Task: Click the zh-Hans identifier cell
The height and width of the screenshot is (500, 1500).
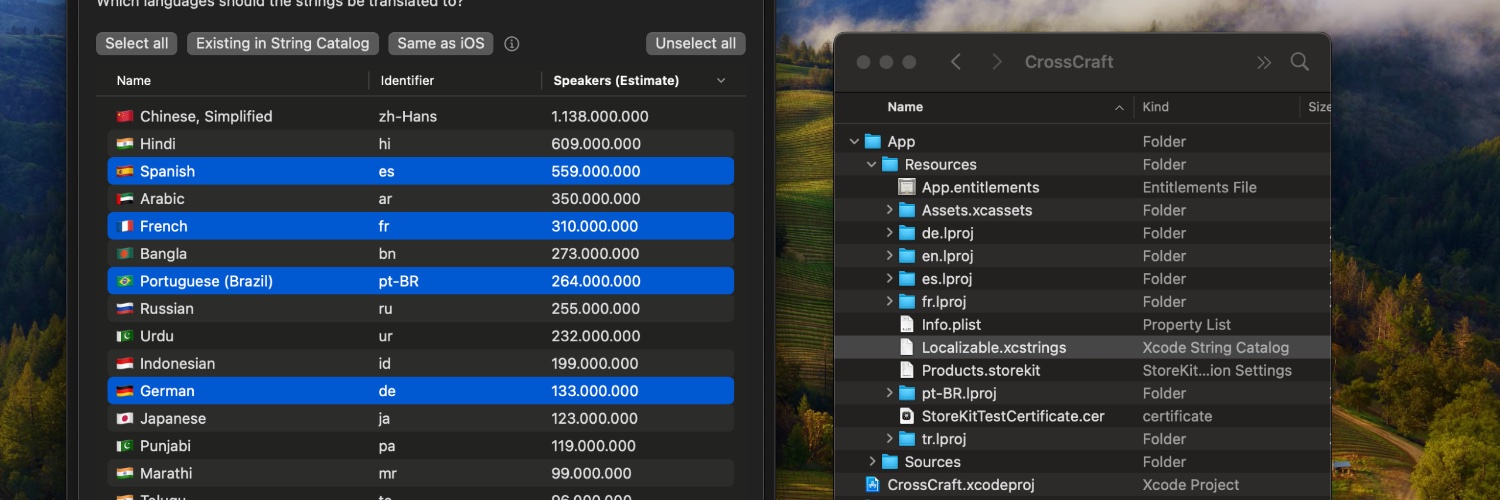Action: pos(408,116)
